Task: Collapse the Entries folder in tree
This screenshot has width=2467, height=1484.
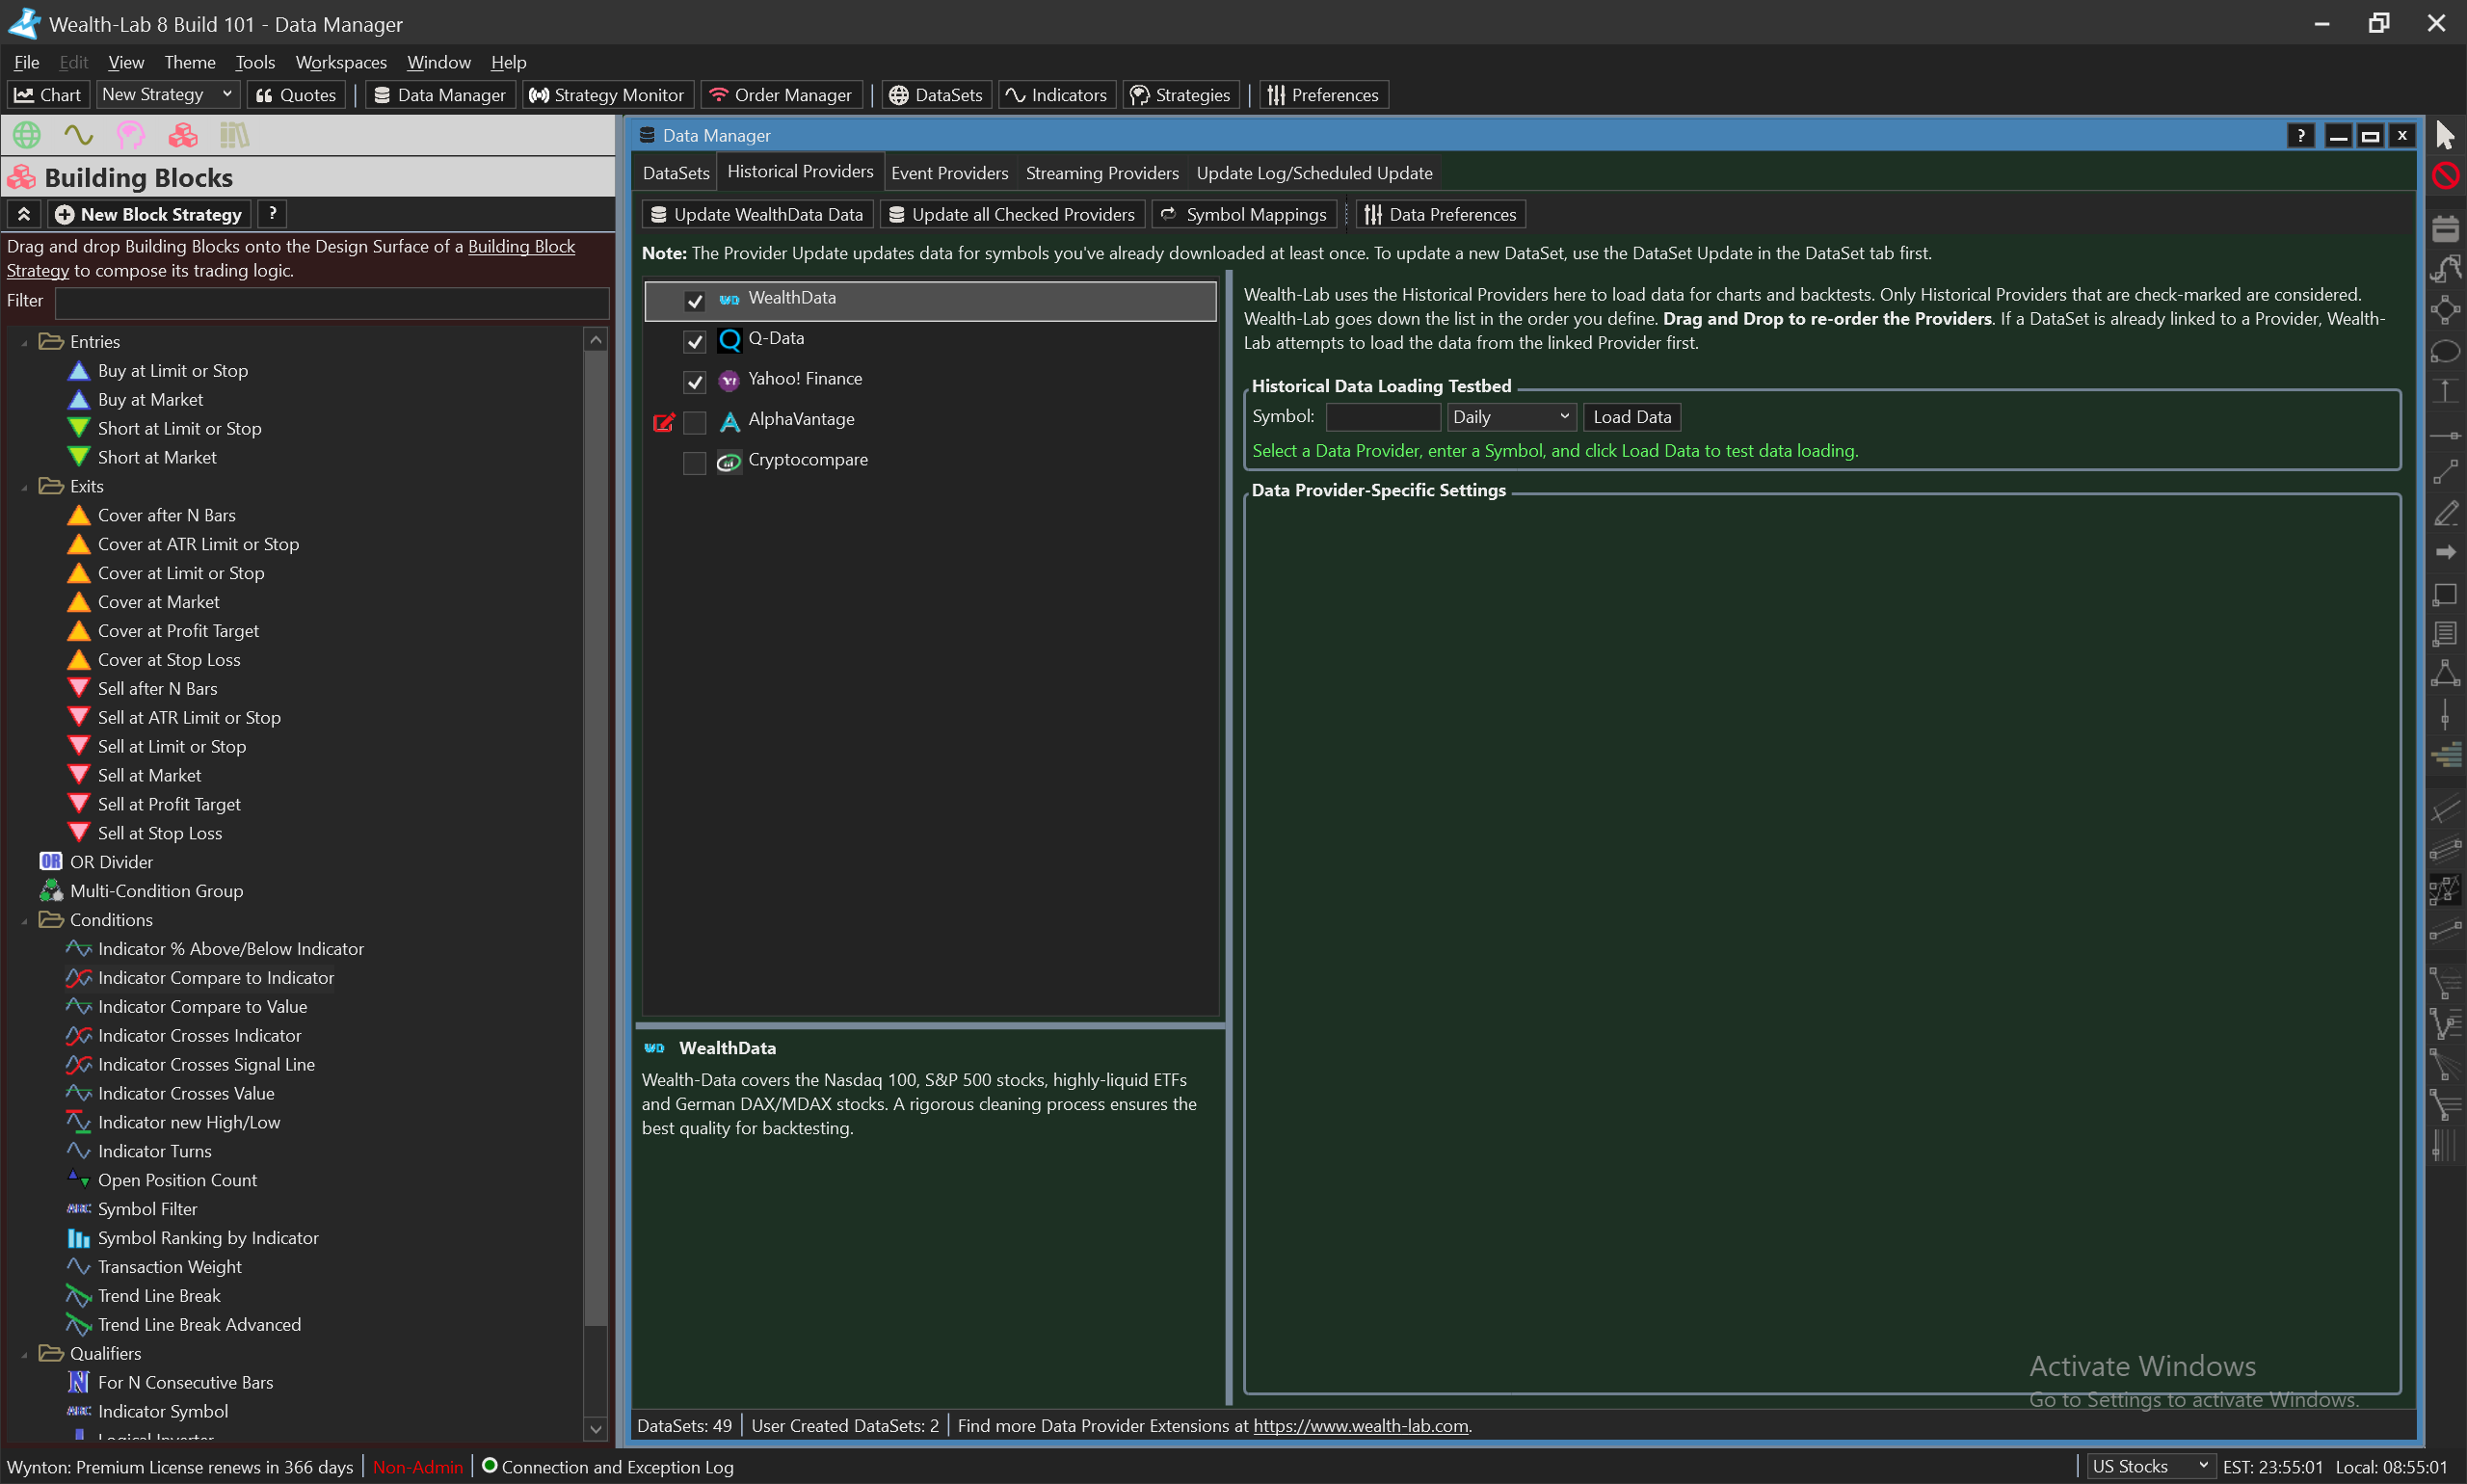Action: tap(24, 343)
